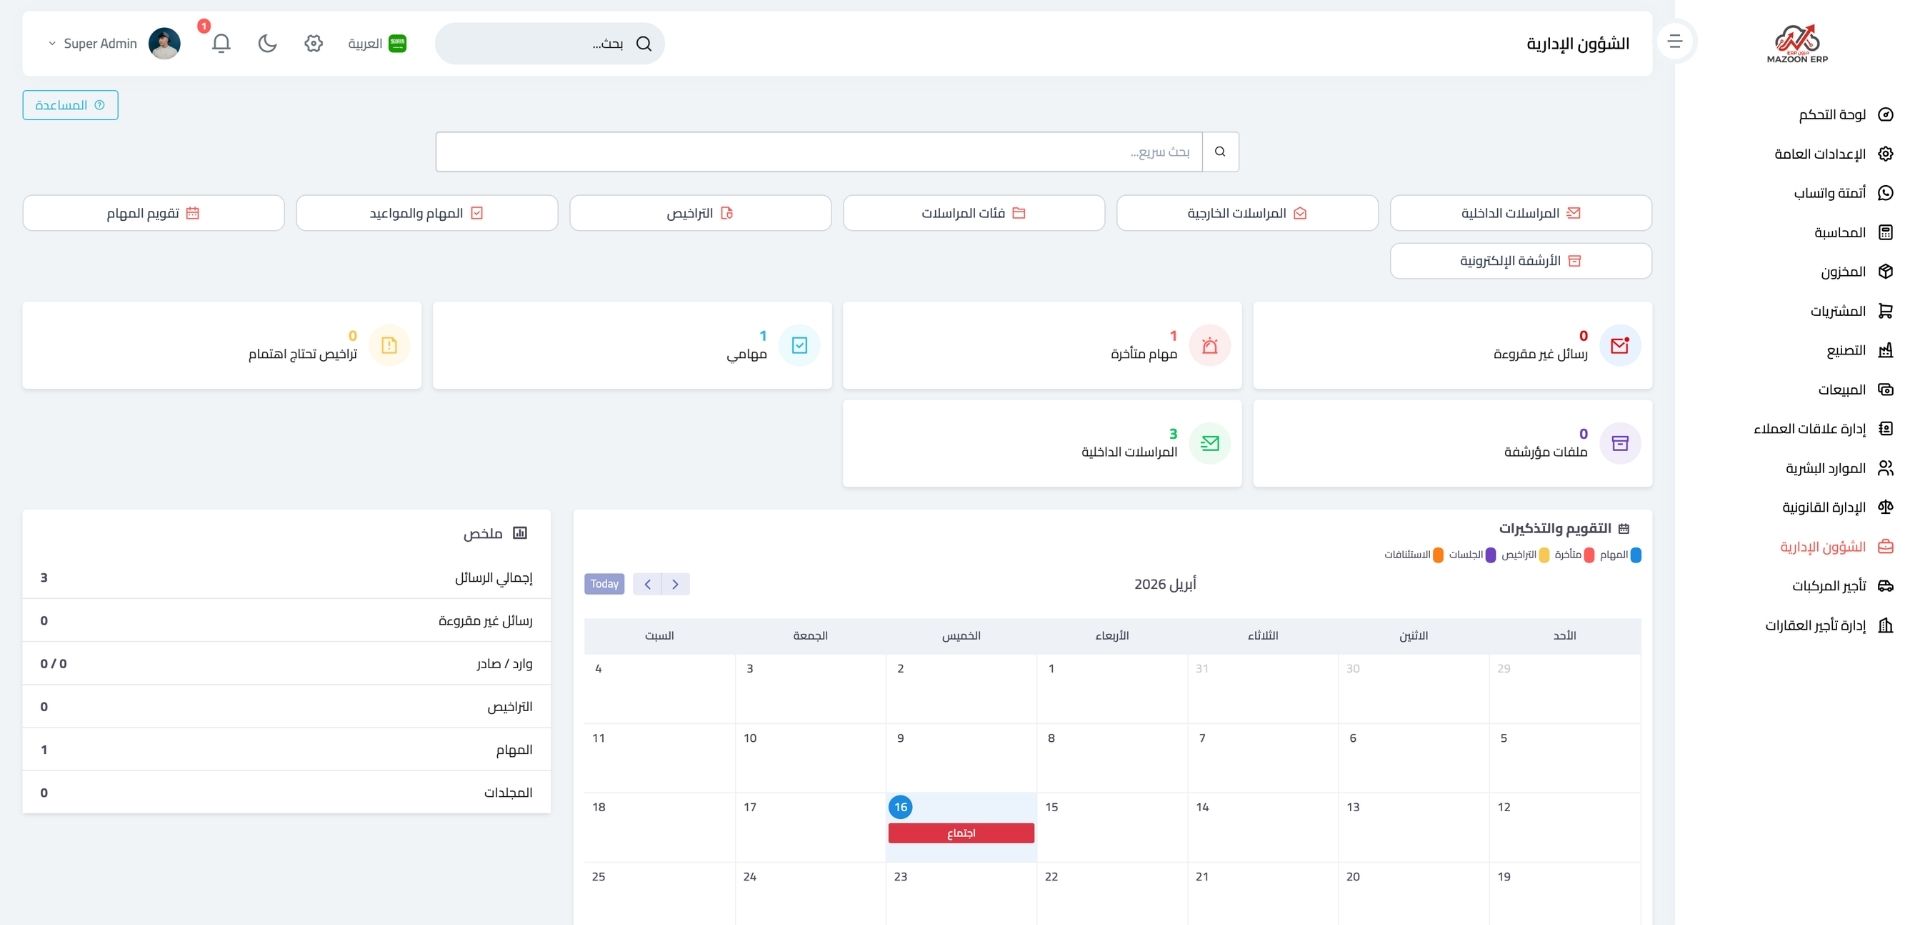1920x925 pixels.
Task: Open the Super Admin user dropdown
Action: tap(100, 44)
